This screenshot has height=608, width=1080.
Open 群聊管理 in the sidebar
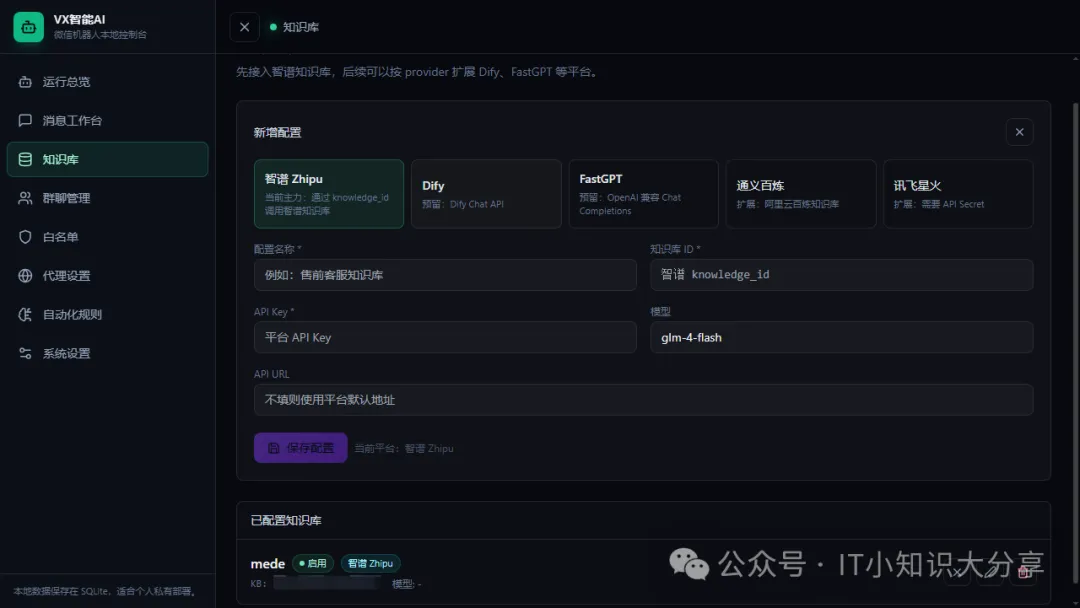(107, 198)
